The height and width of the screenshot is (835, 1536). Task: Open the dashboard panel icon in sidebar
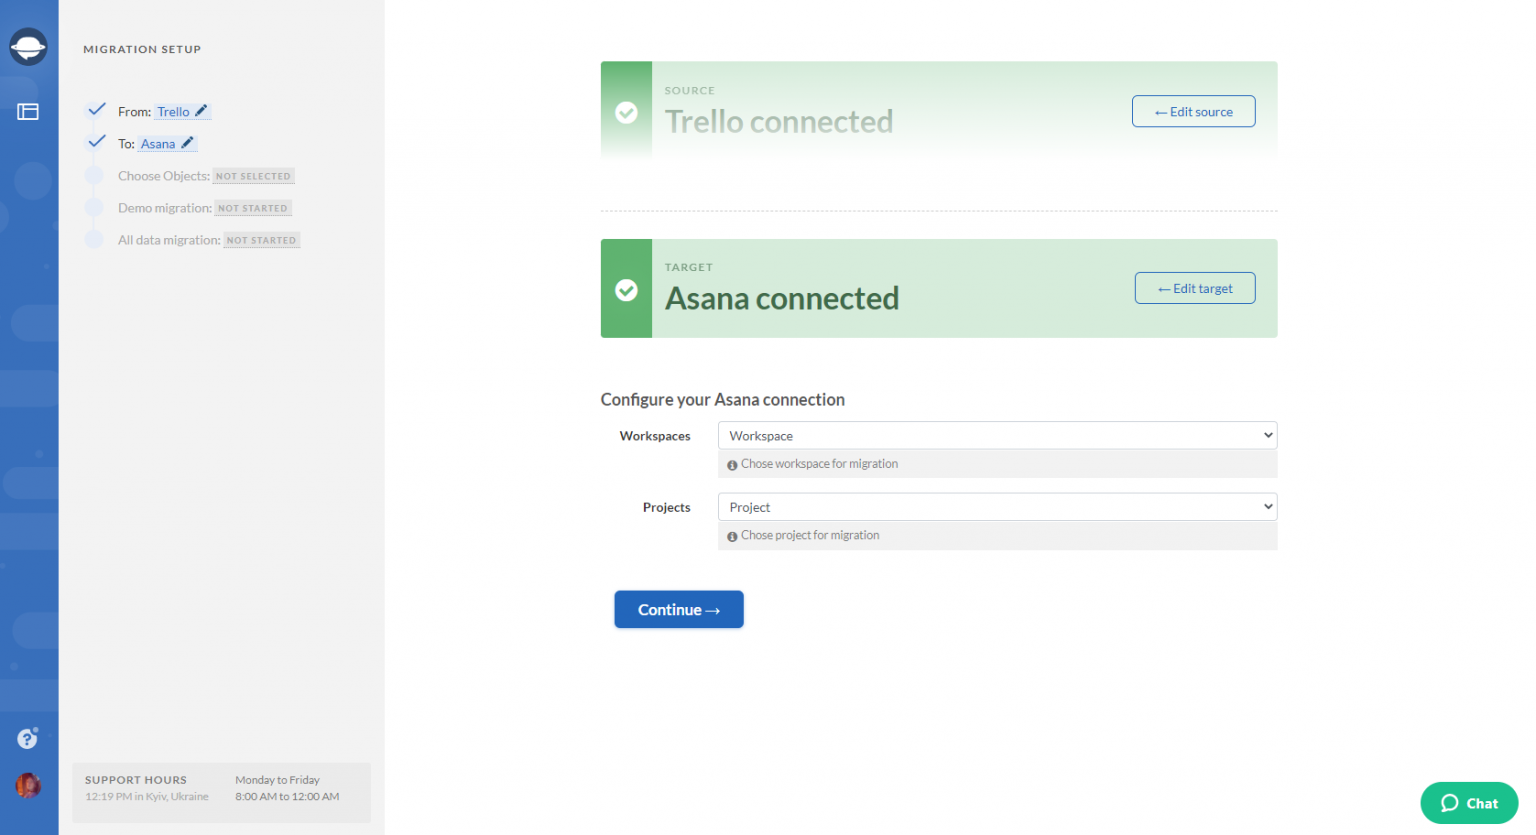[28, 112]
